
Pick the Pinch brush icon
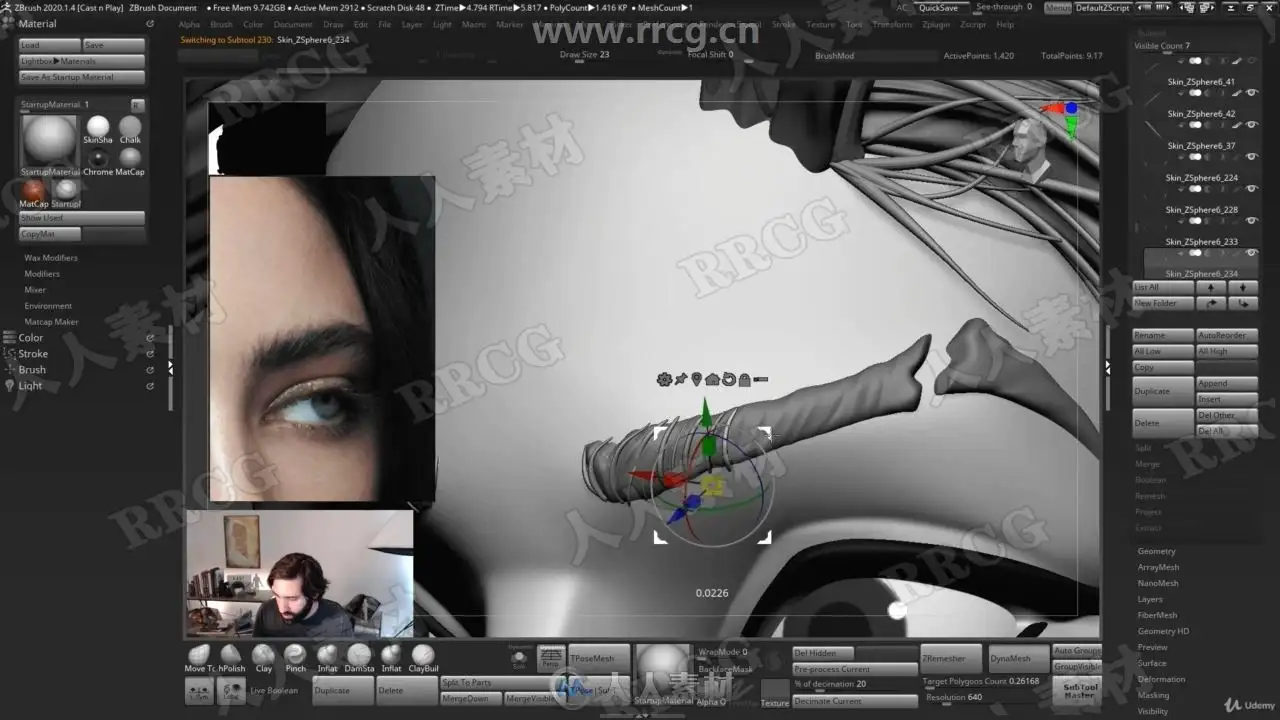coord(295,655)
